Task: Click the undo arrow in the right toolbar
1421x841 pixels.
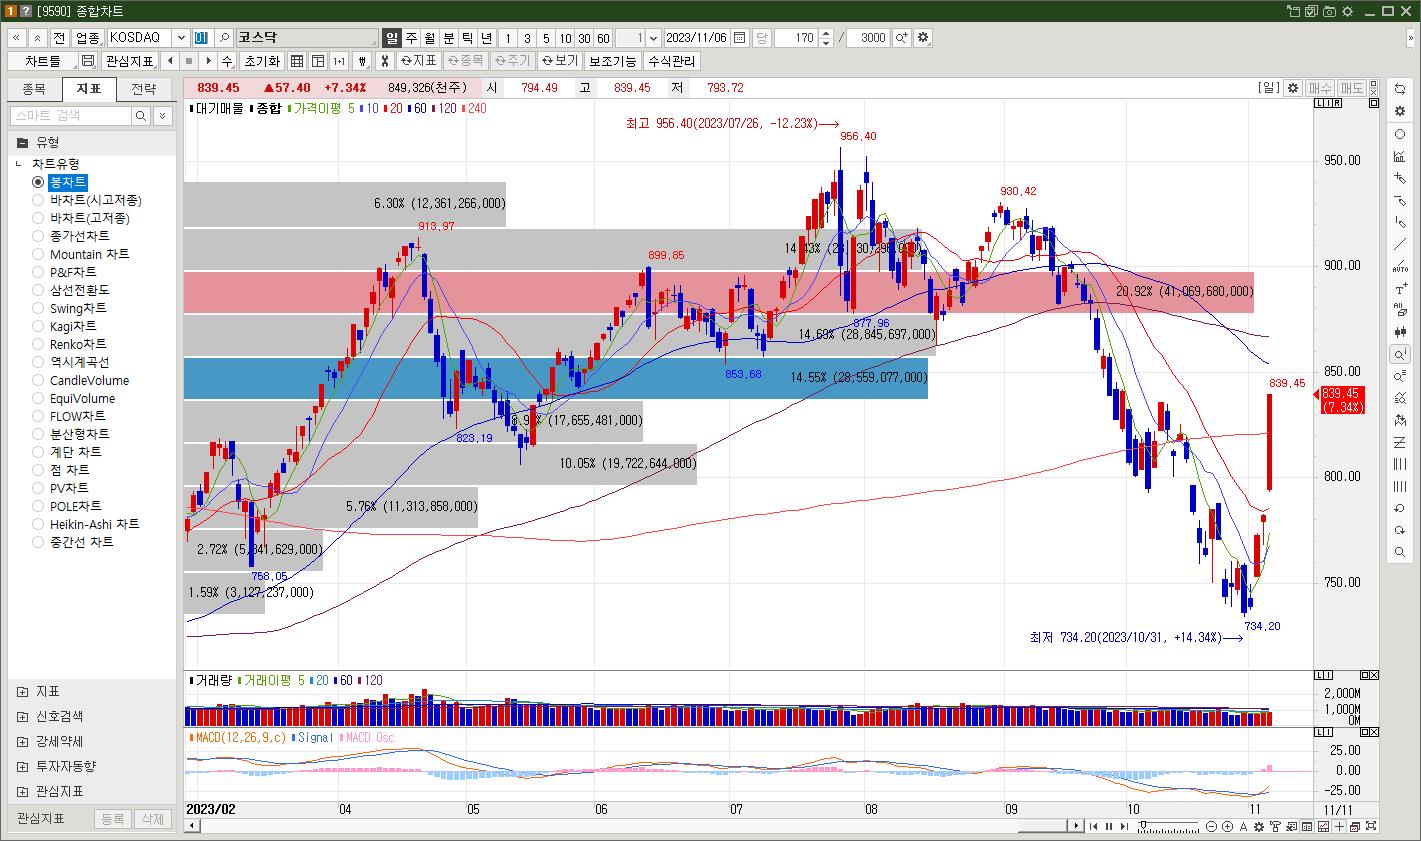Action: [x=1399, y=508]
